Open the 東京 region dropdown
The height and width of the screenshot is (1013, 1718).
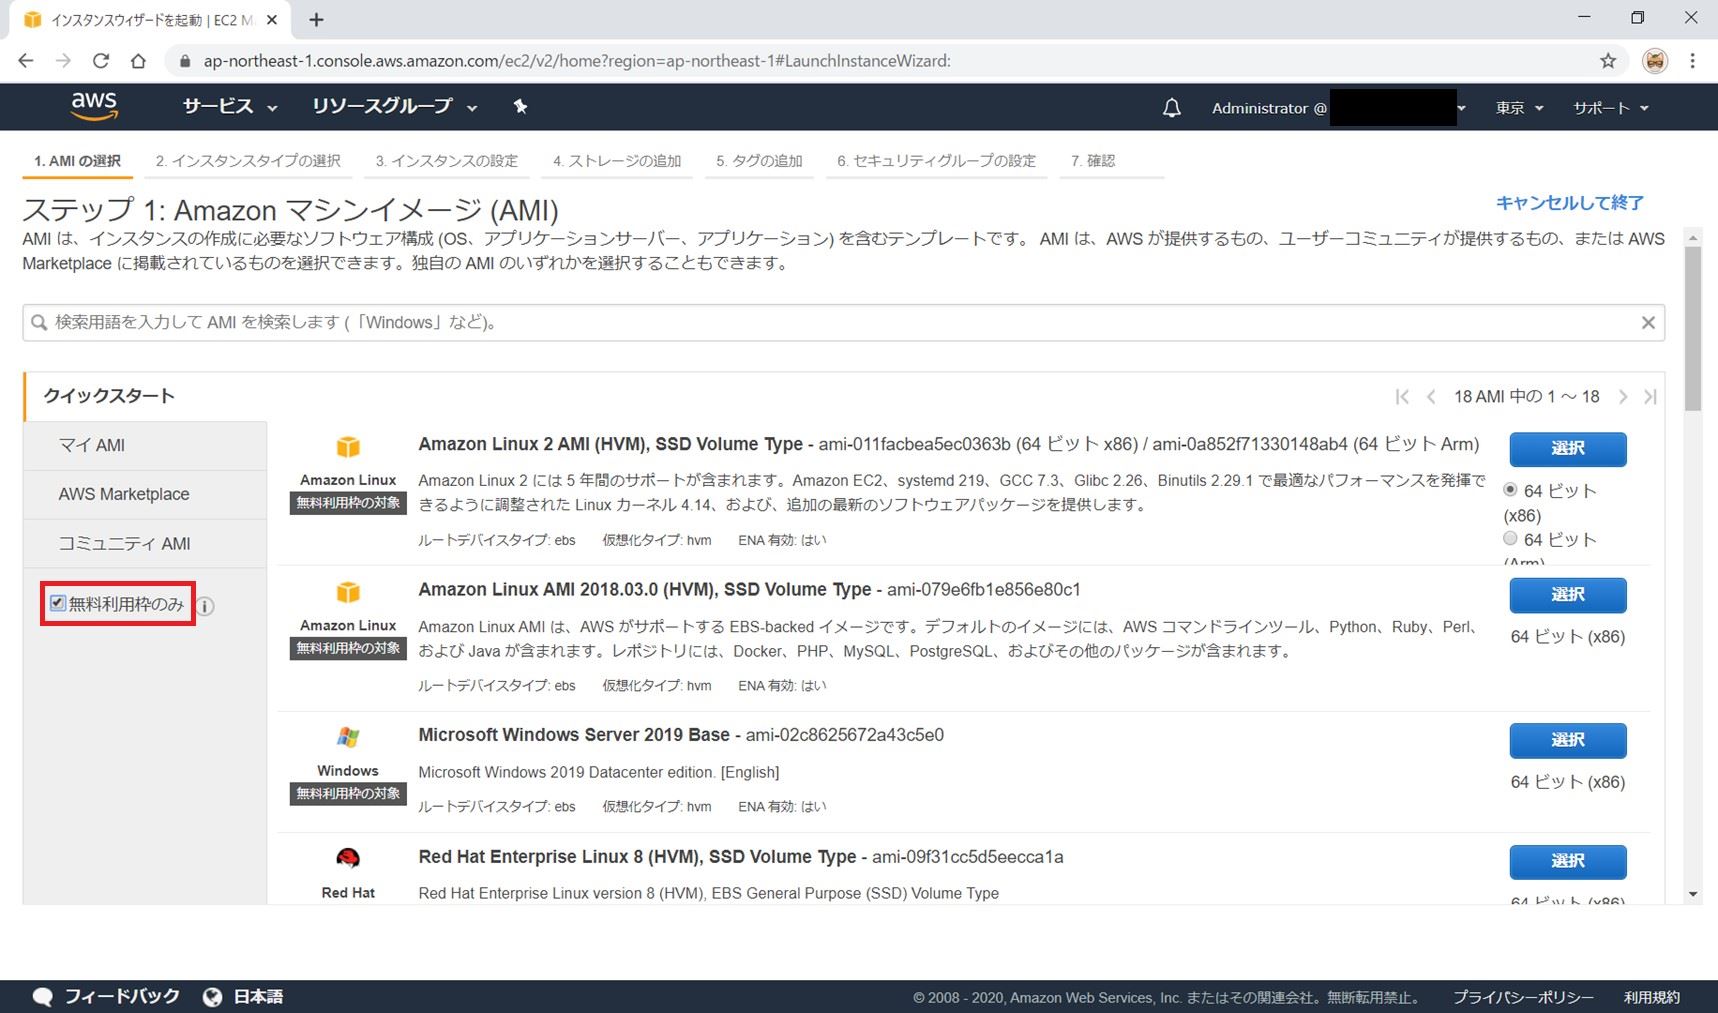1519,108
